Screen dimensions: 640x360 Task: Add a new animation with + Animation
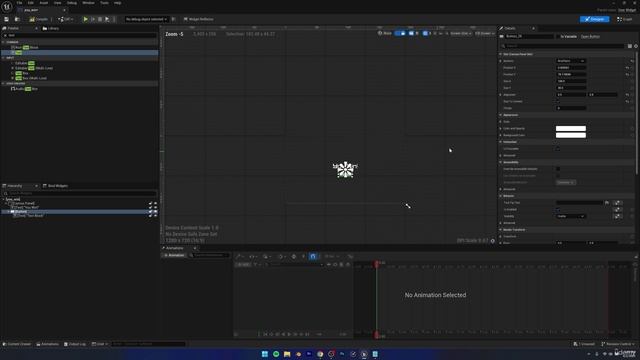[x=174, y=255]
